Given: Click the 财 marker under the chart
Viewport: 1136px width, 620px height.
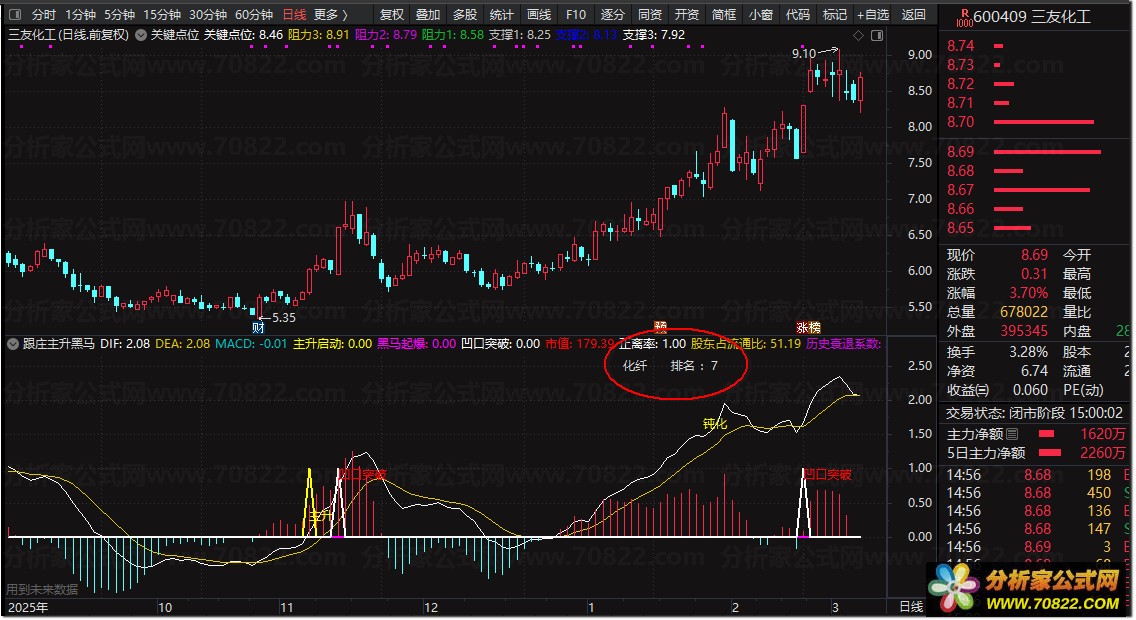Looking at the screenshot, I should click(258, 328).
